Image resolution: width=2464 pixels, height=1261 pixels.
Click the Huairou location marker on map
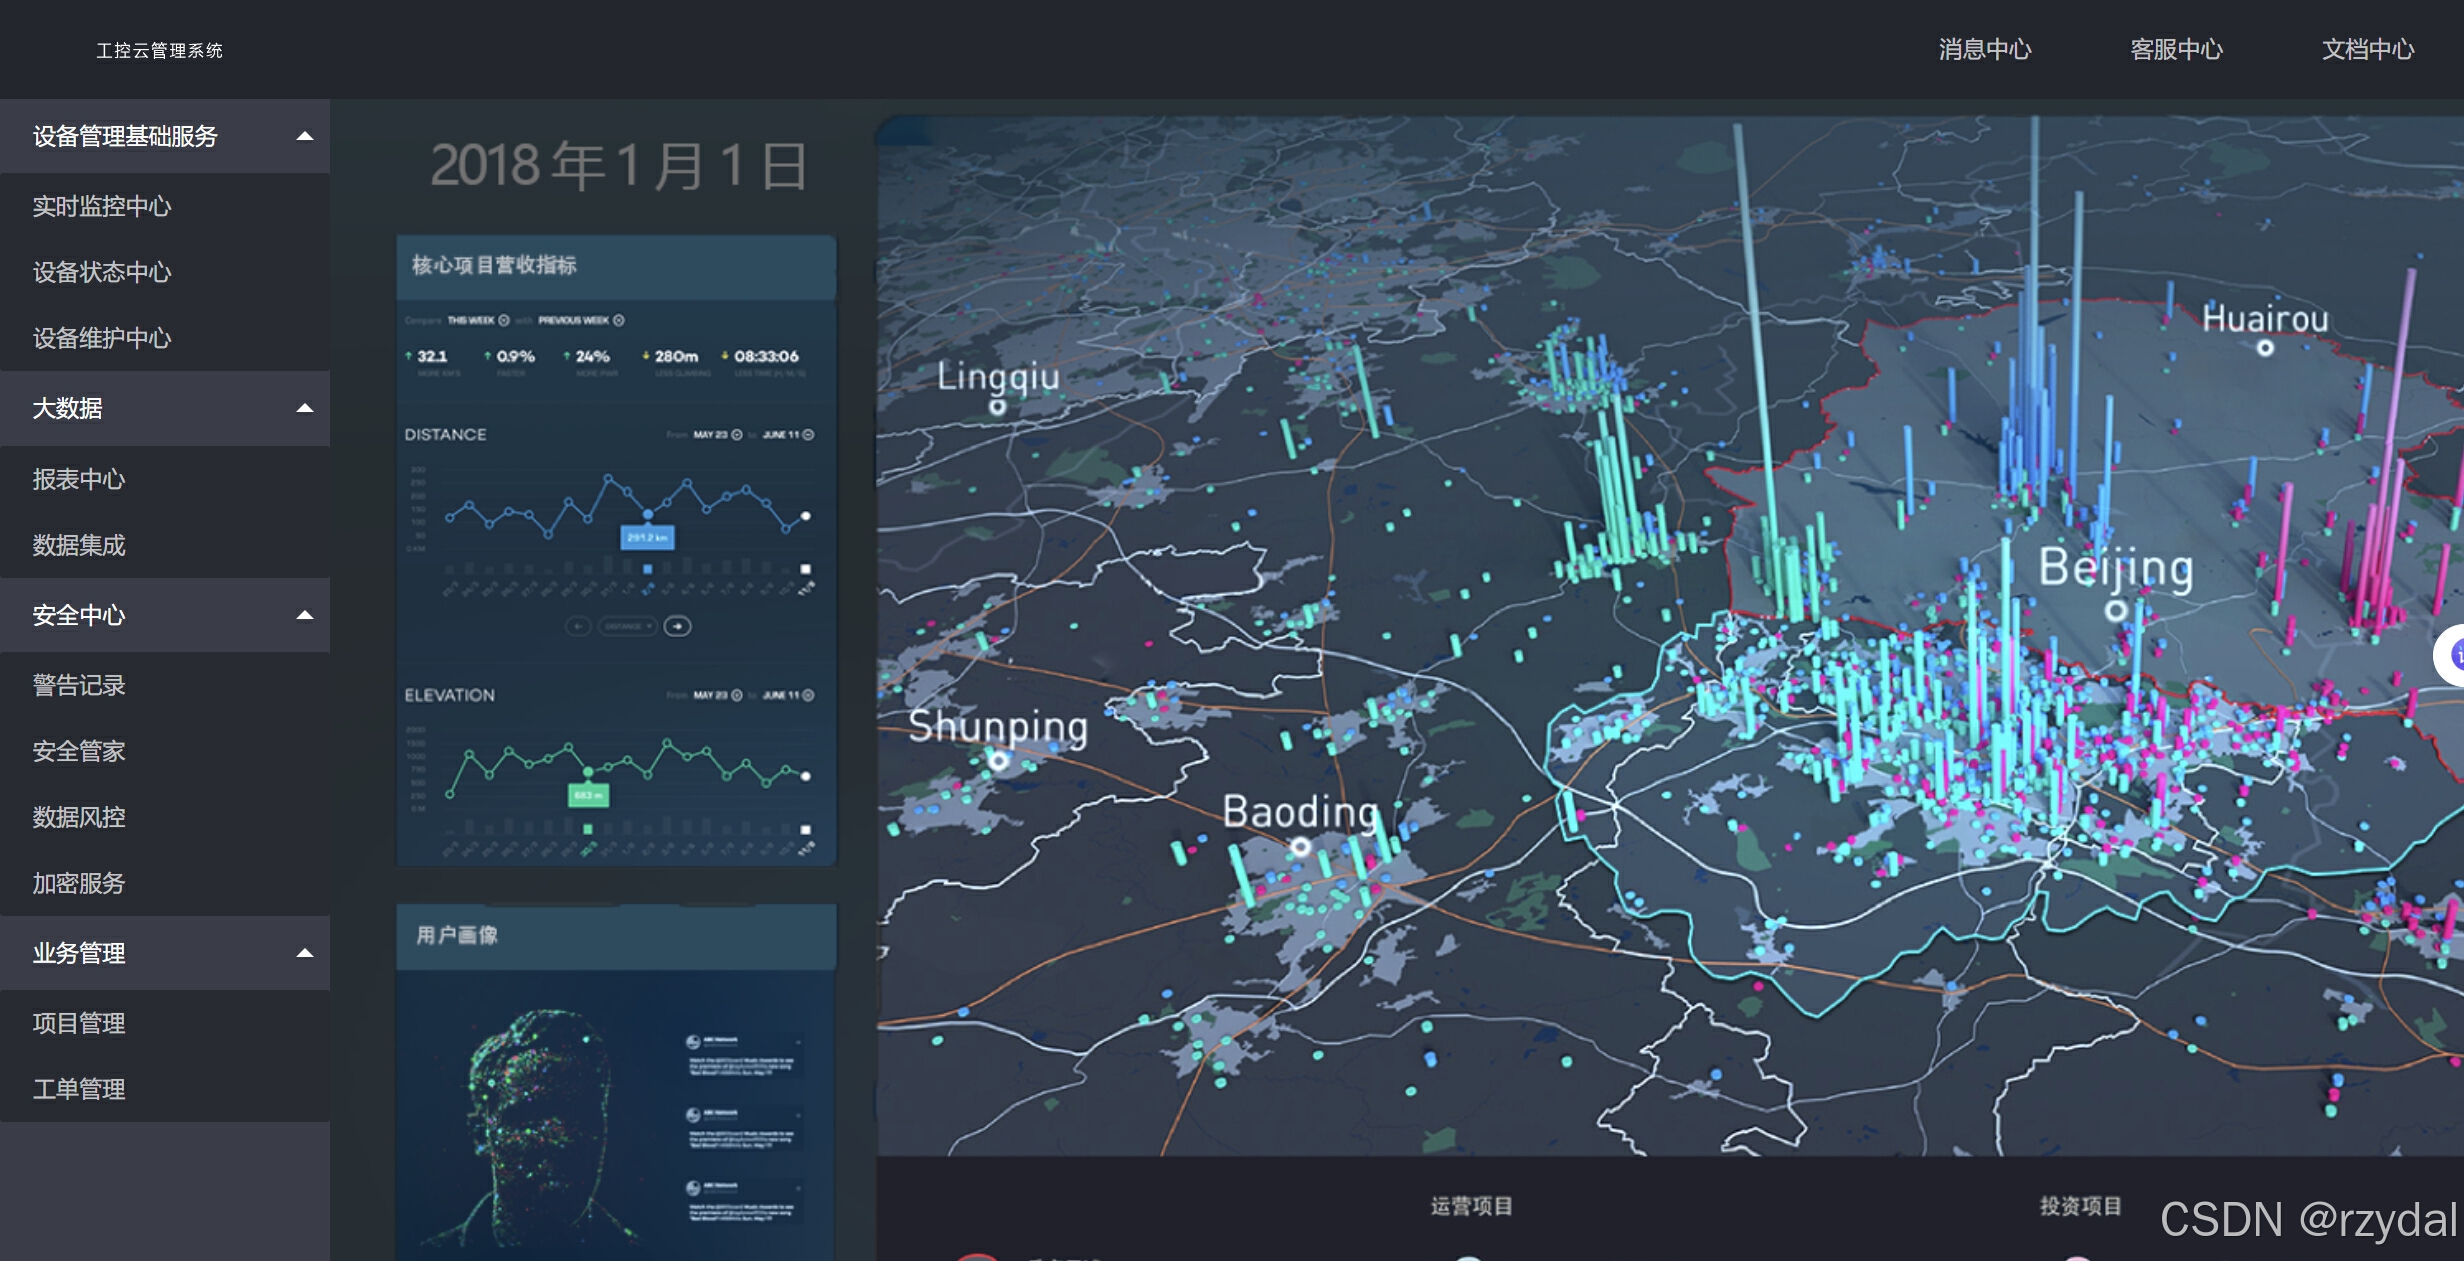coord(2265,348)
